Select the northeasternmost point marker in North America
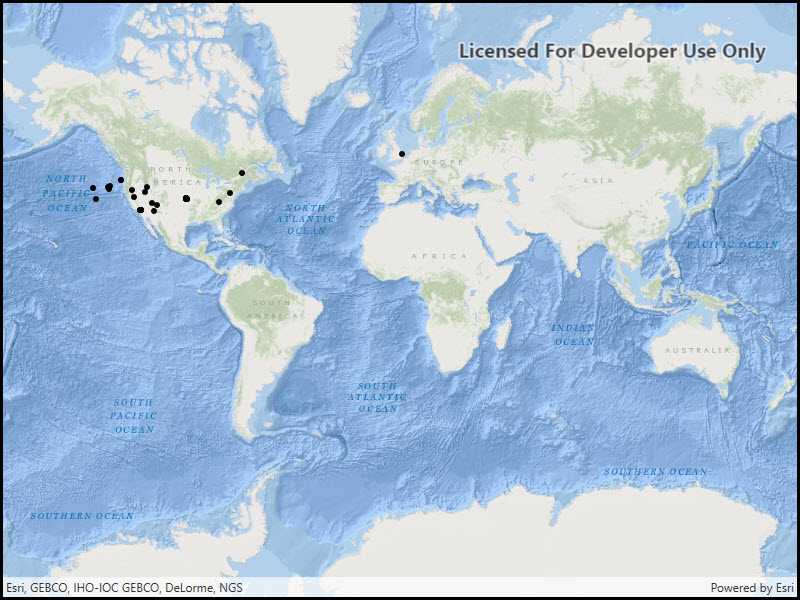The image size is (800, 600). [x=242, y=173]
